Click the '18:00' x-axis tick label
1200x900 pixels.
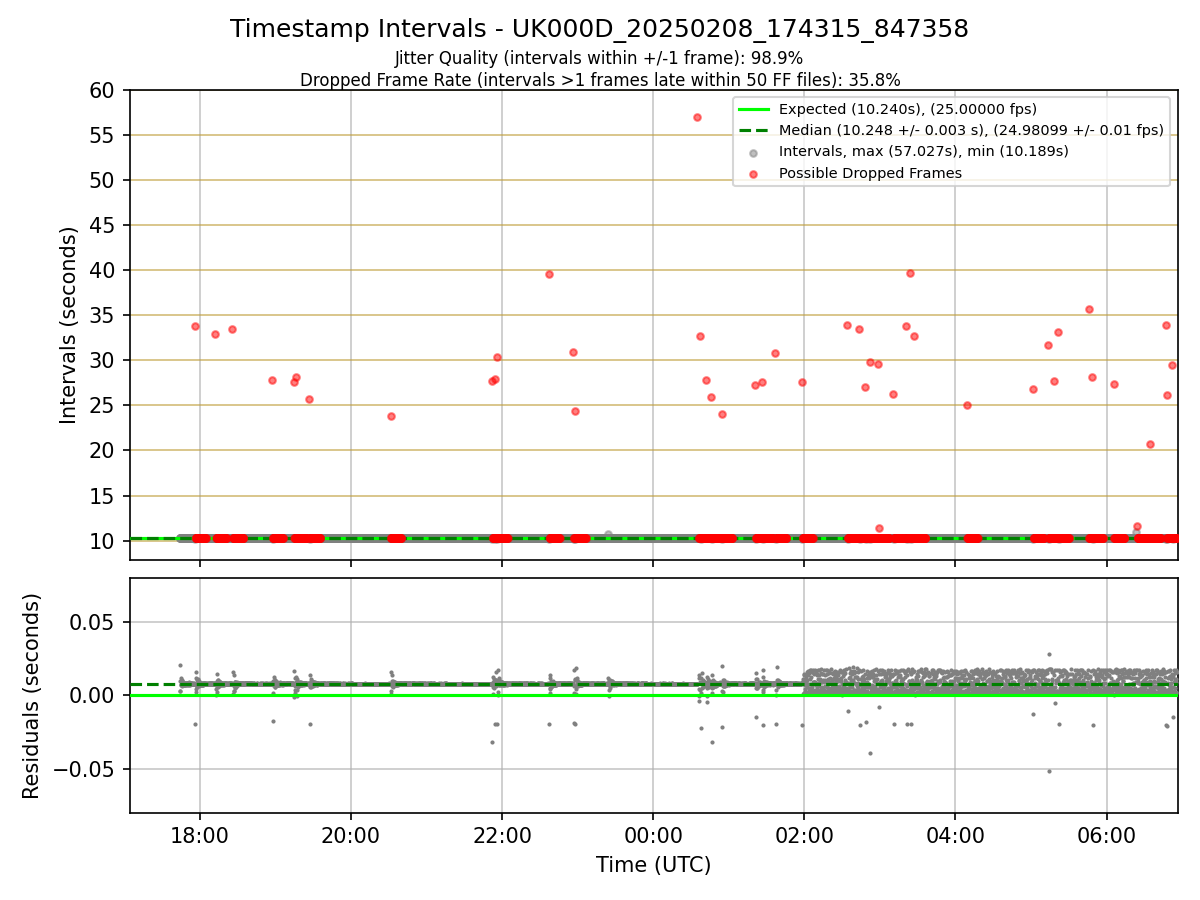coord(199,836)
